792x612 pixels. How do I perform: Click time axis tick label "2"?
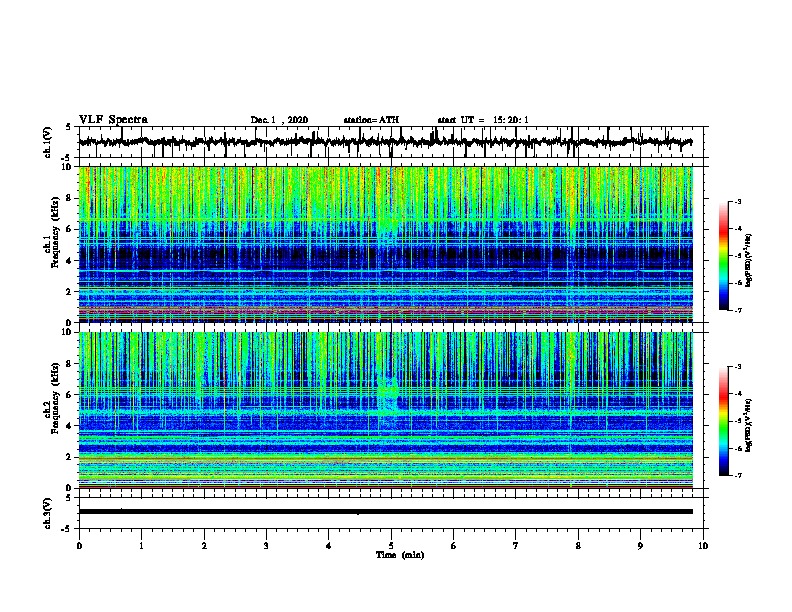pyautogui.click(x=204, y=546)
